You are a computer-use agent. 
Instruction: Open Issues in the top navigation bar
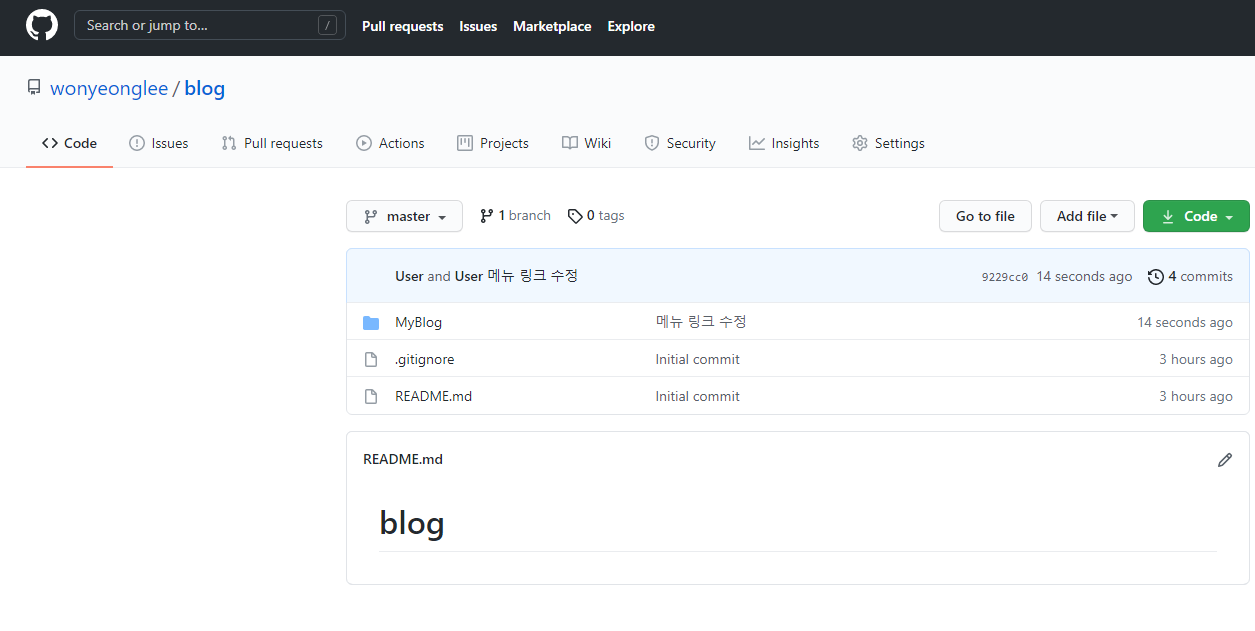coord(478,26)
